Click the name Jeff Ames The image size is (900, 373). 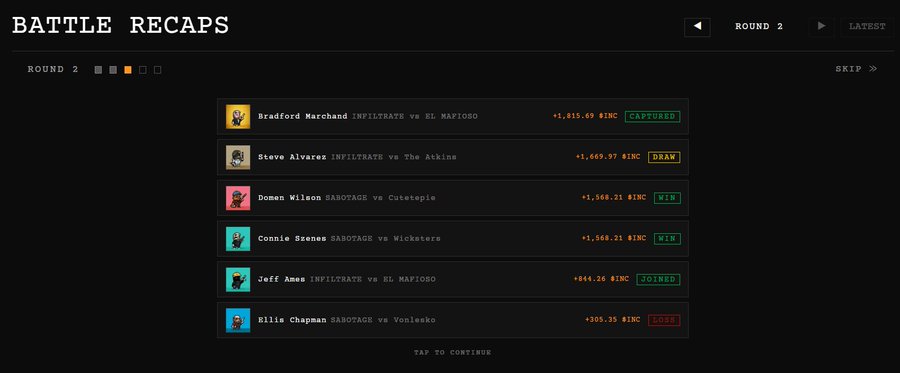tap(282, 279)
